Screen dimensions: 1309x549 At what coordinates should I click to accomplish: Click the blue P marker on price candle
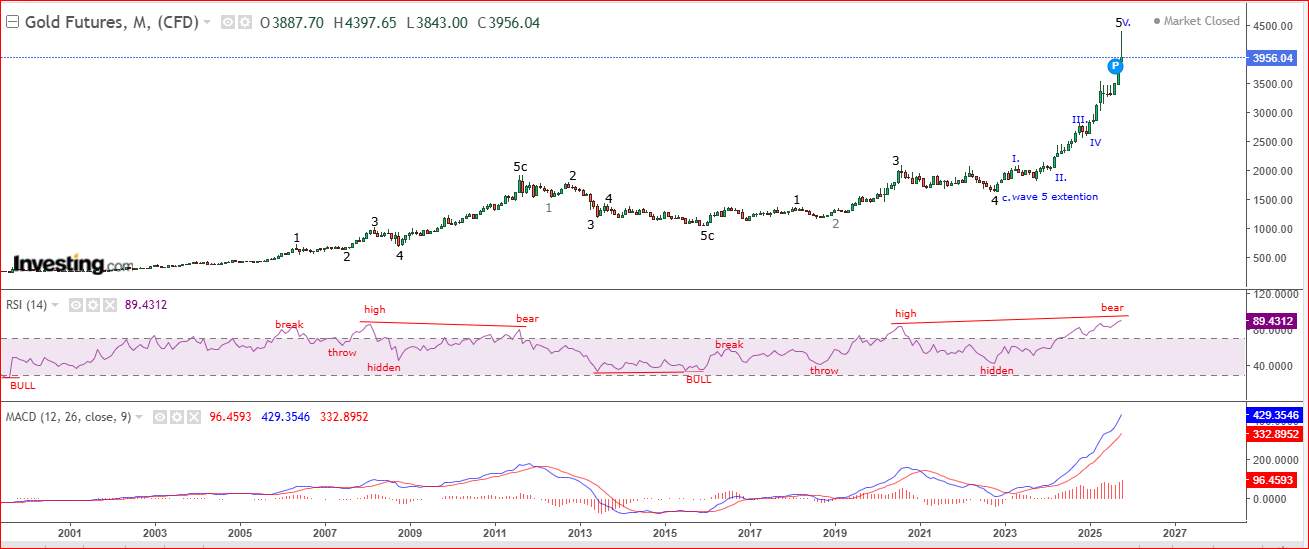click(x=1116, y=66)
